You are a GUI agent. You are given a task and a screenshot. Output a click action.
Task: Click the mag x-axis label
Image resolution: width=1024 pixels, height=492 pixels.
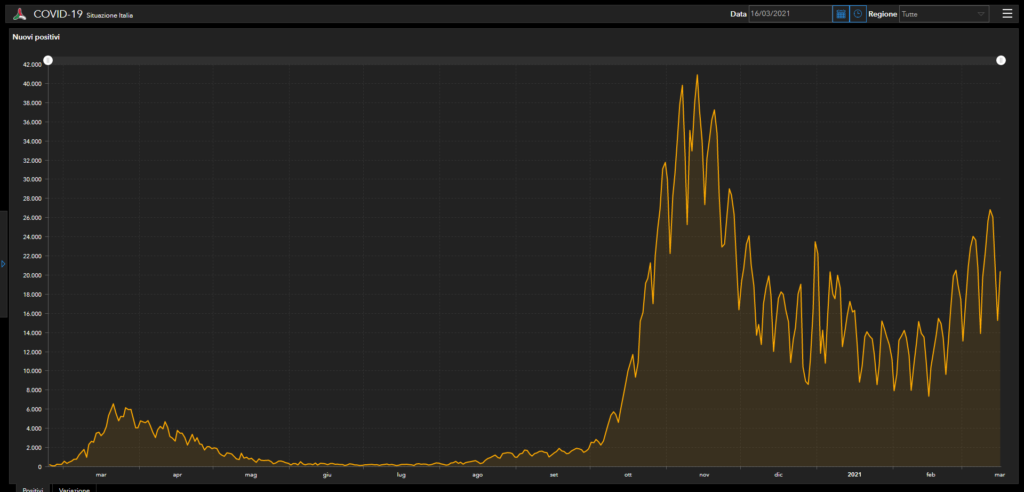coord(251,475)
